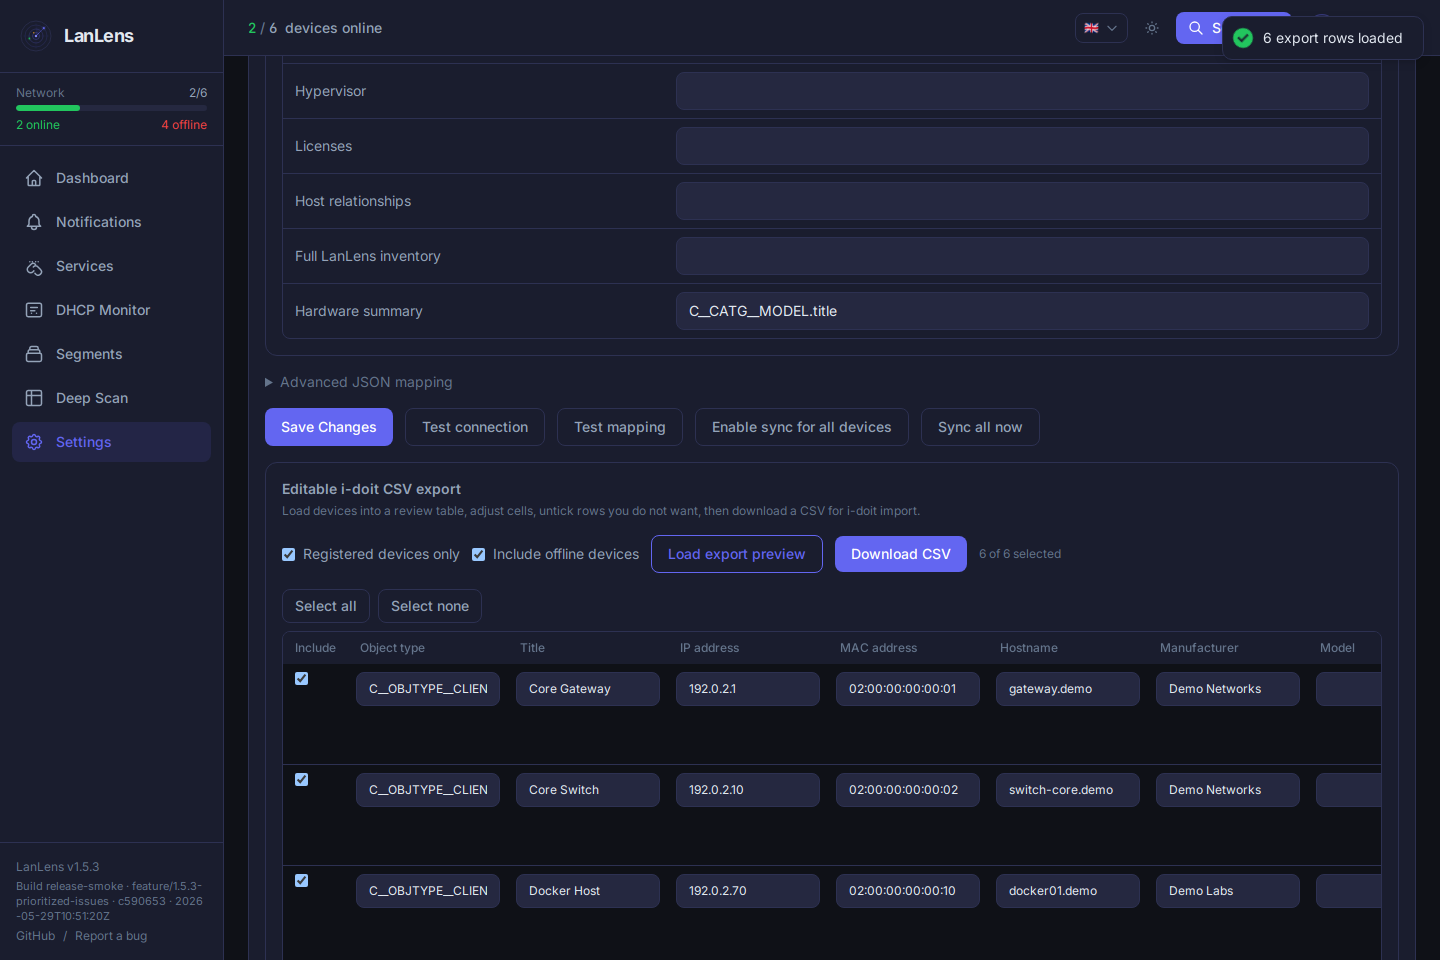Edit IP address cell 192.0.2.70

tap(748, 891)
